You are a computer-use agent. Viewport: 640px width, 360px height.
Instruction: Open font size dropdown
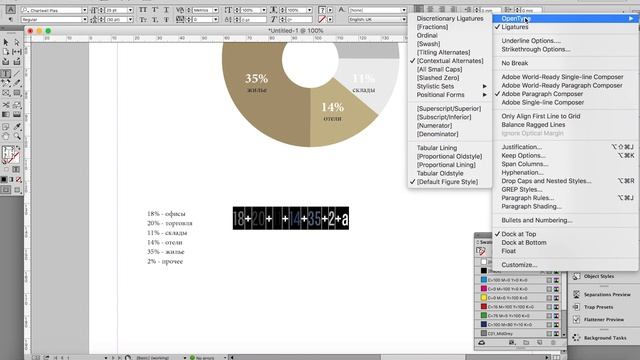130,10
